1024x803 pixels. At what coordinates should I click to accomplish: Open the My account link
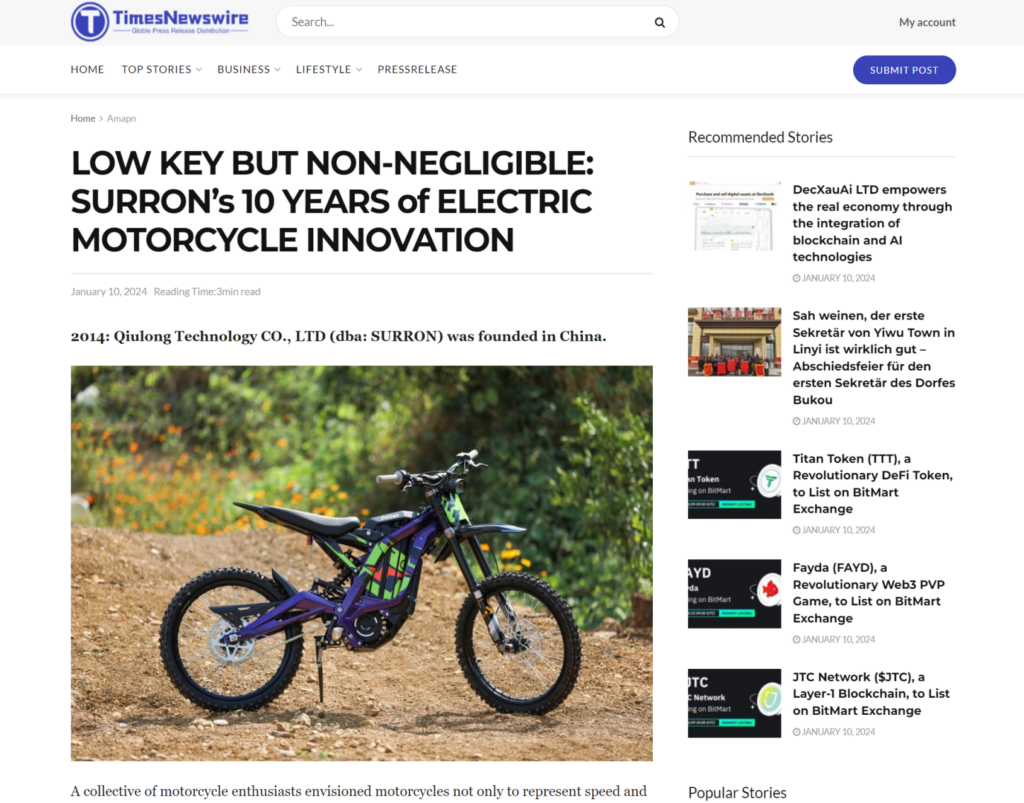(927, 22)
